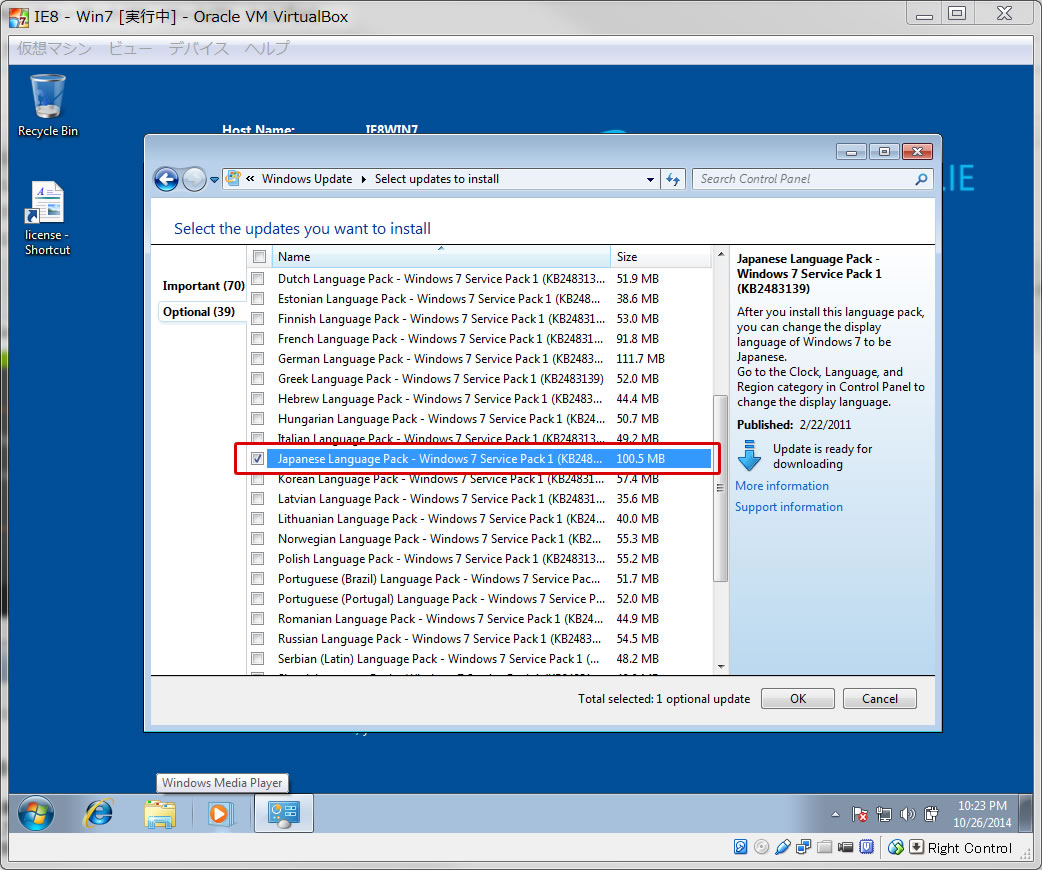The height and width of the screenshot is (870, 1042).
Task: Open the ビュー menu in VirtualBox
Action: (x=130, y=48)
